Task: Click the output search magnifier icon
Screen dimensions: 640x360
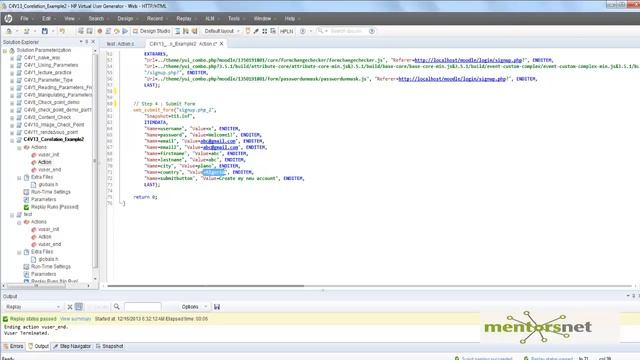Action: [x=117, y=307]
